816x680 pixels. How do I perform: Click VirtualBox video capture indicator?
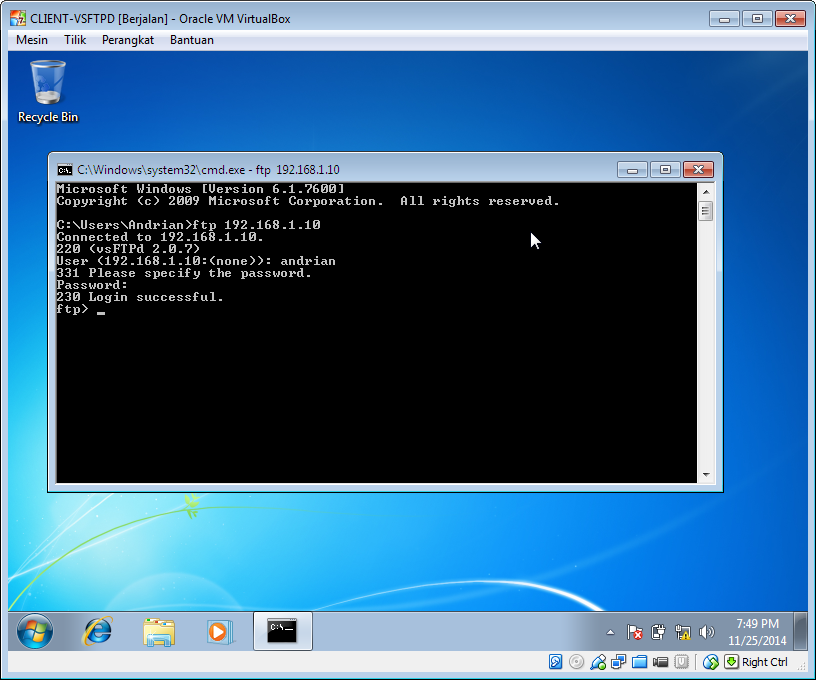(660, 662)
